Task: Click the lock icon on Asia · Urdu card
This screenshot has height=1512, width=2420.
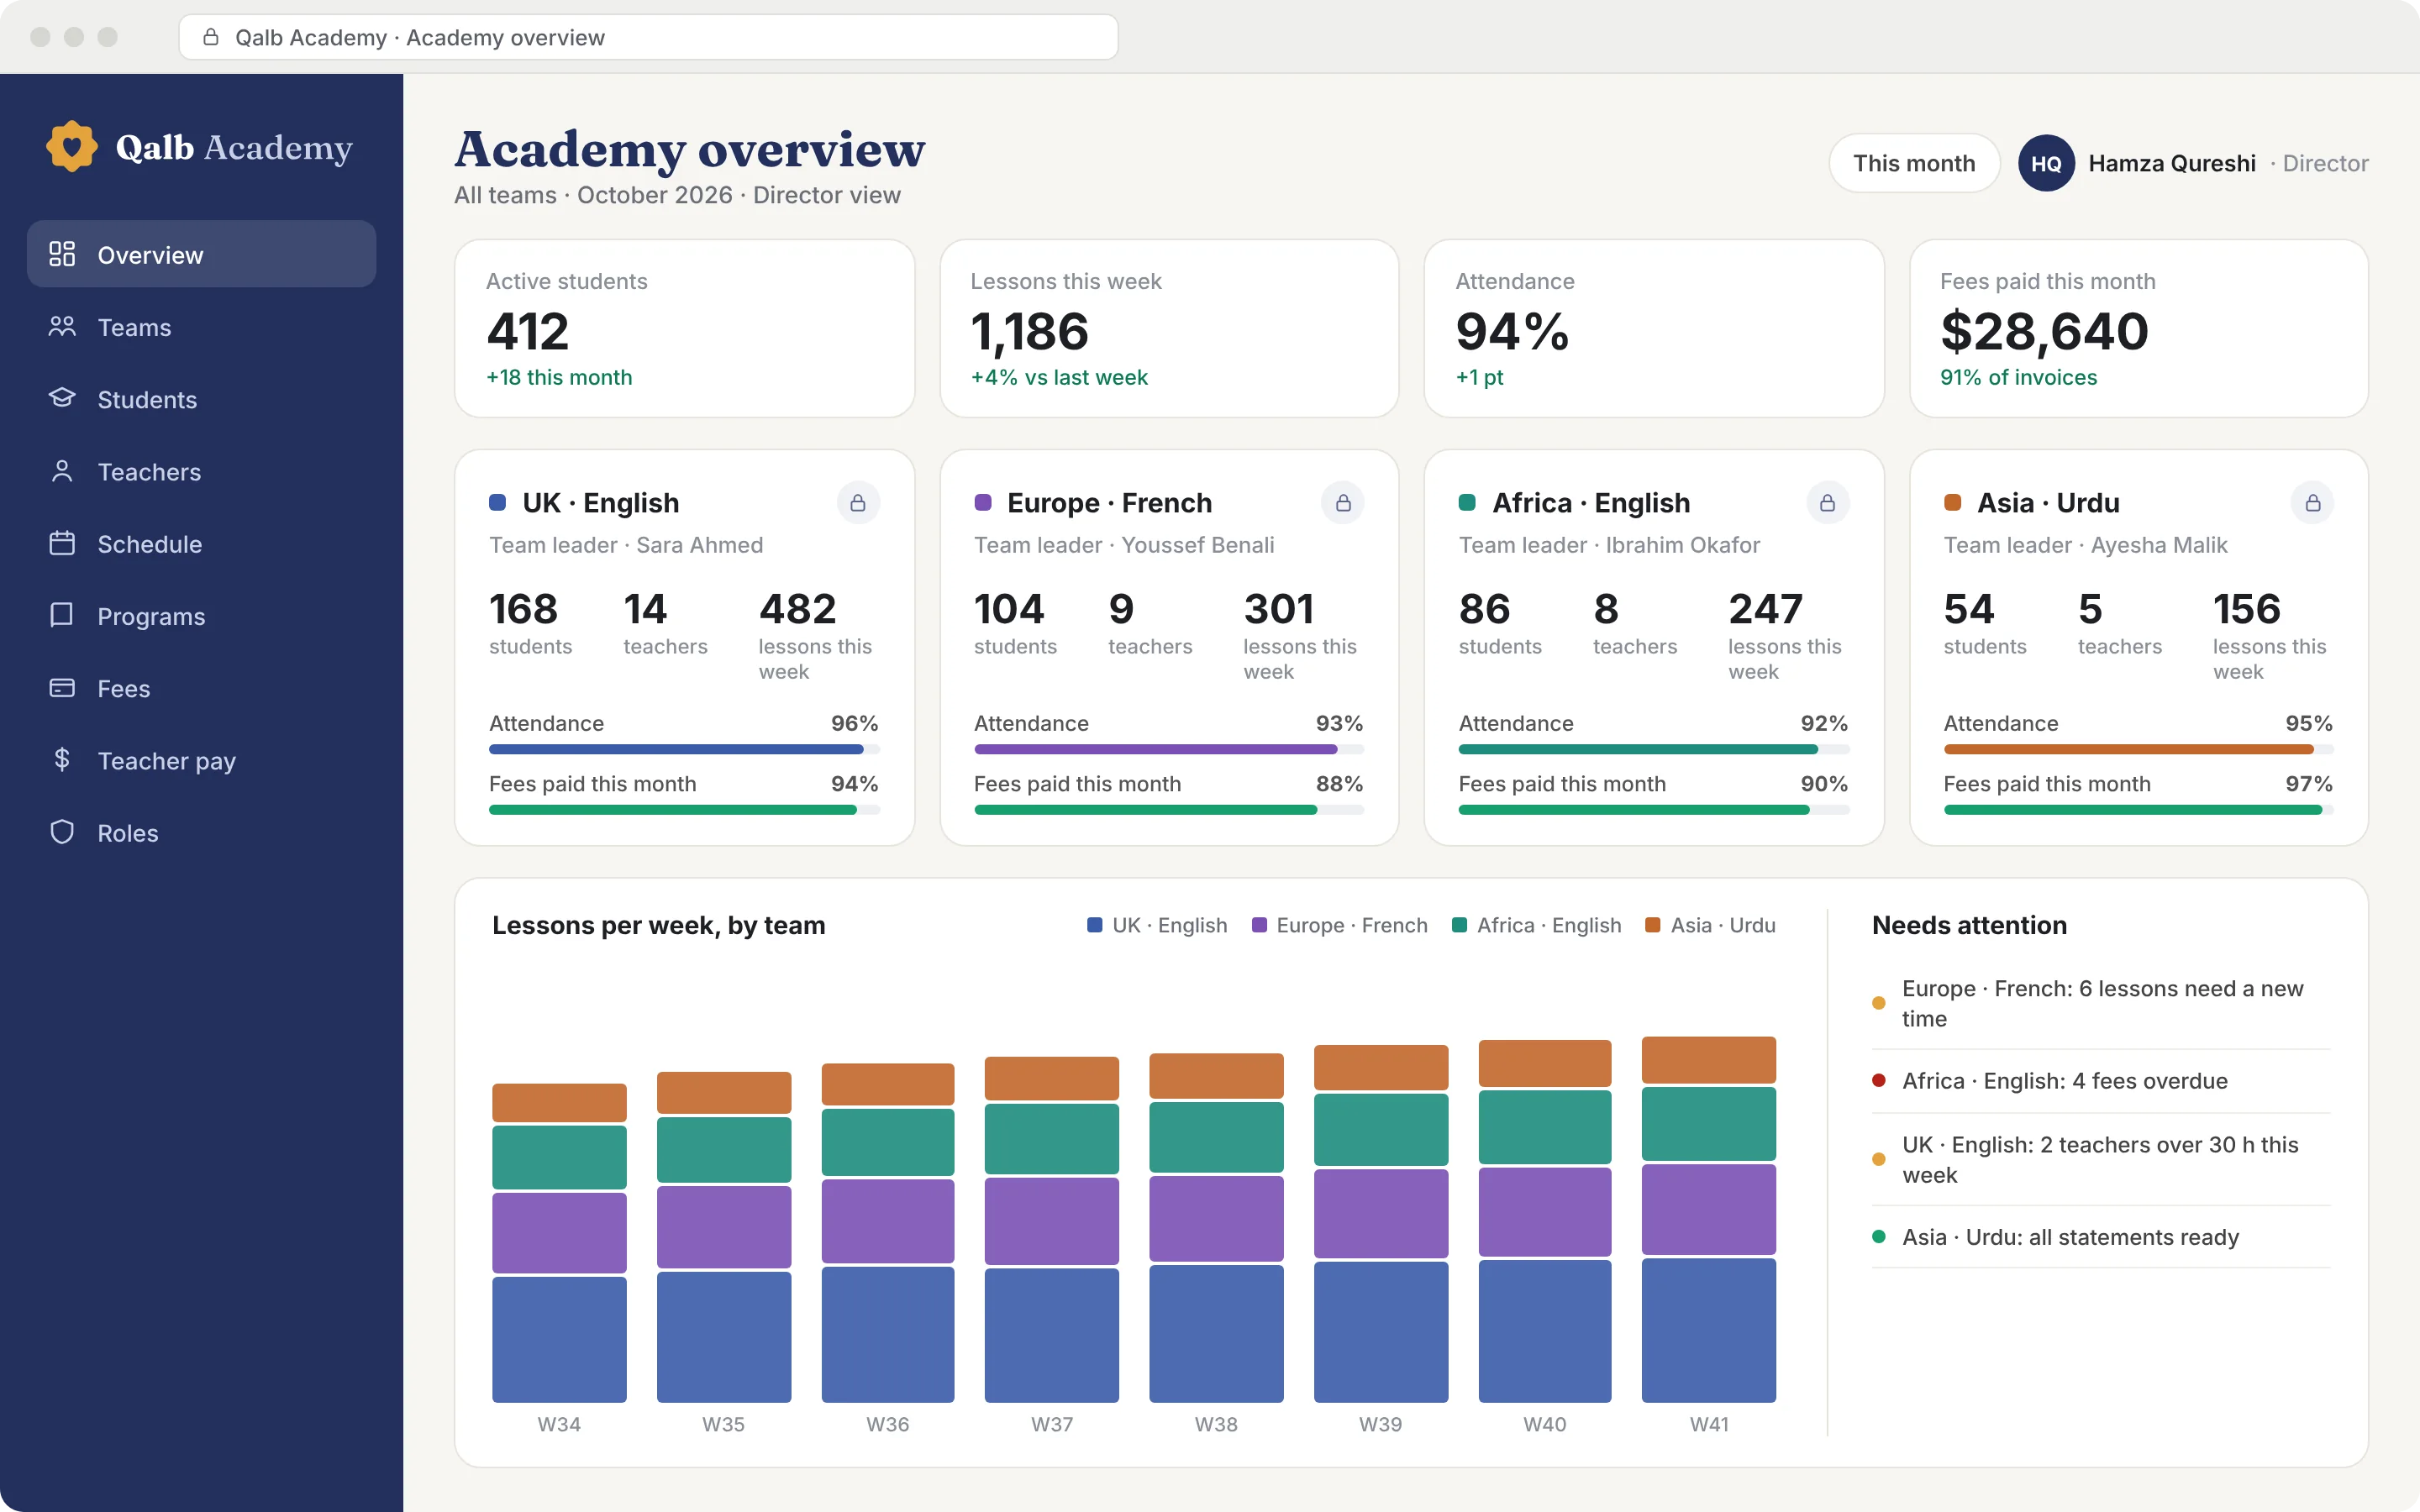Action: [x=2313, y=503]
